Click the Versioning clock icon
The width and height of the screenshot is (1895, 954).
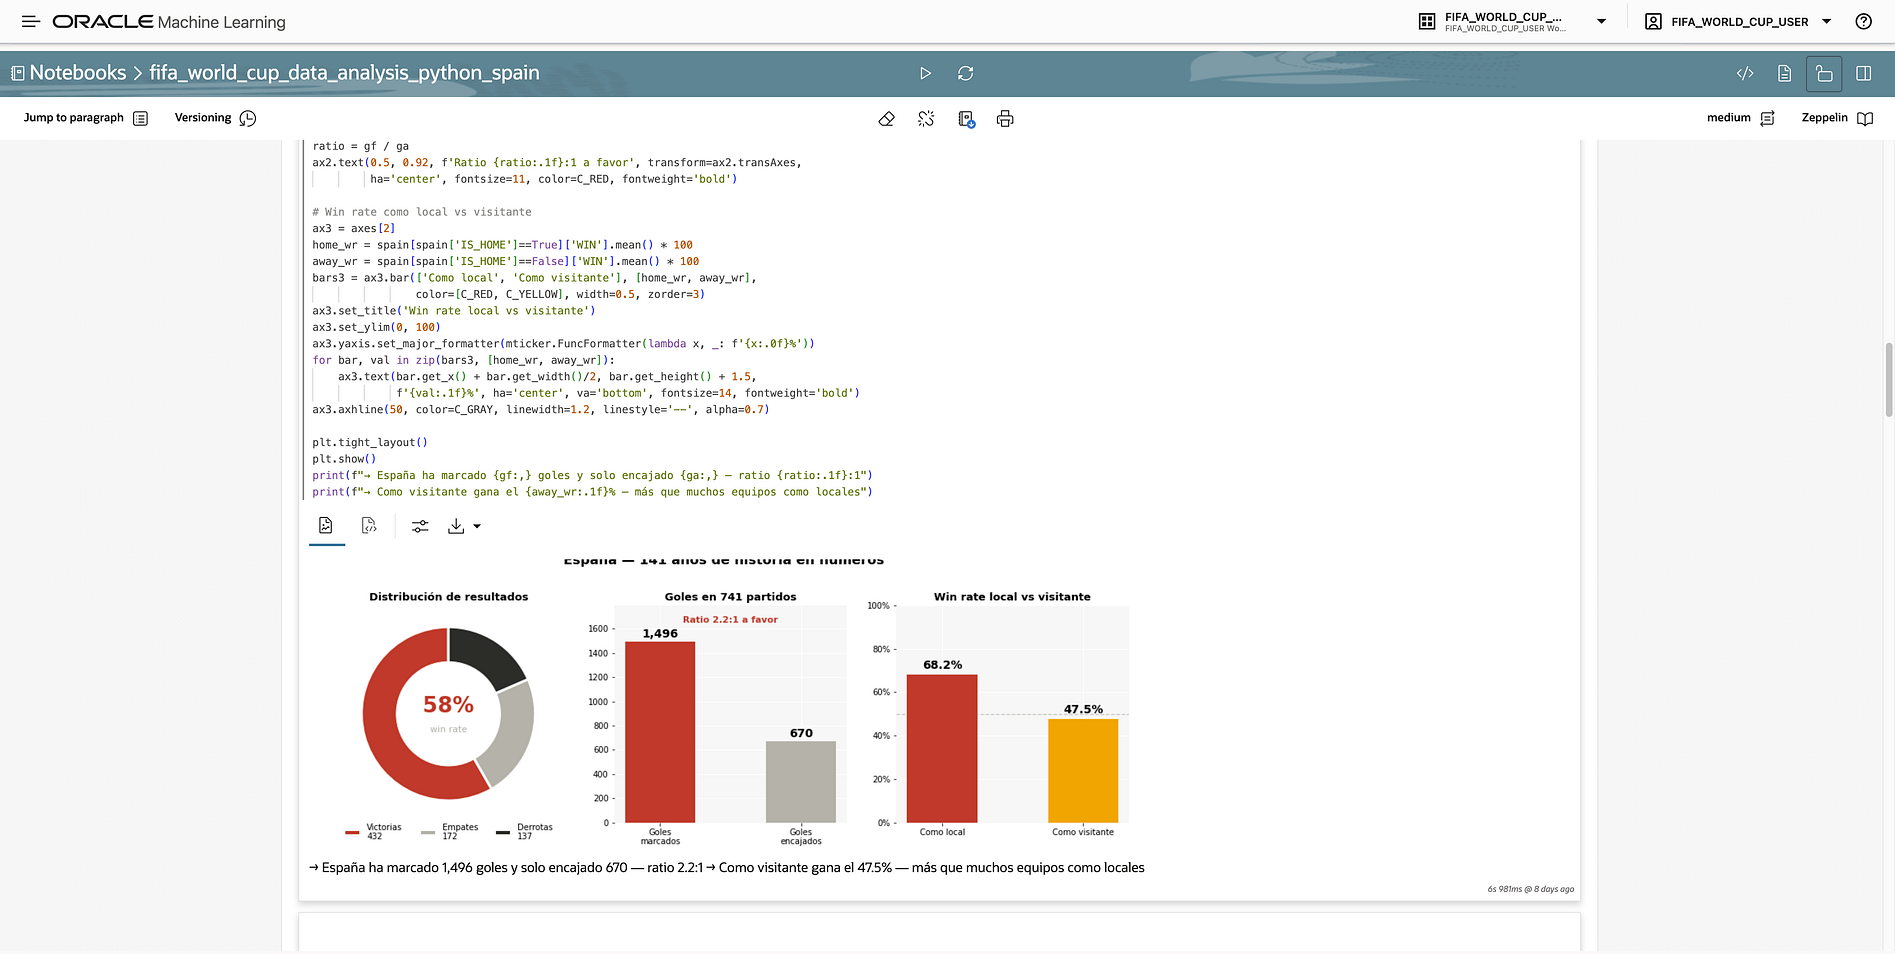[x=248, y=118]
